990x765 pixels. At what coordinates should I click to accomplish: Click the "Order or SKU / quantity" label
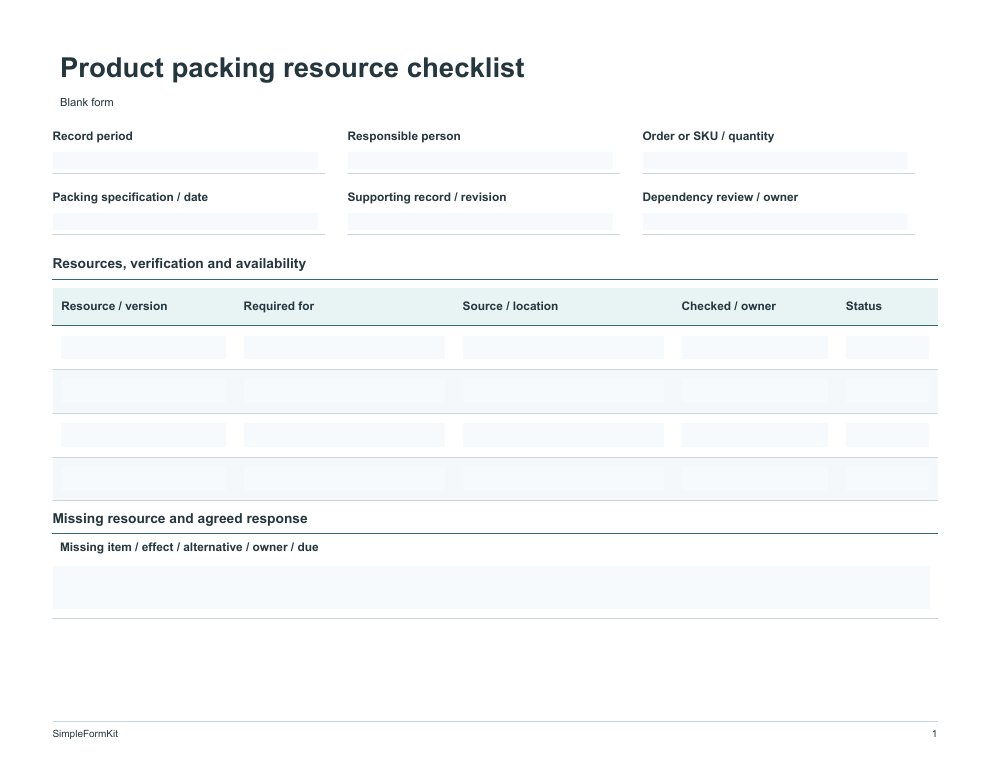(708, 136)
